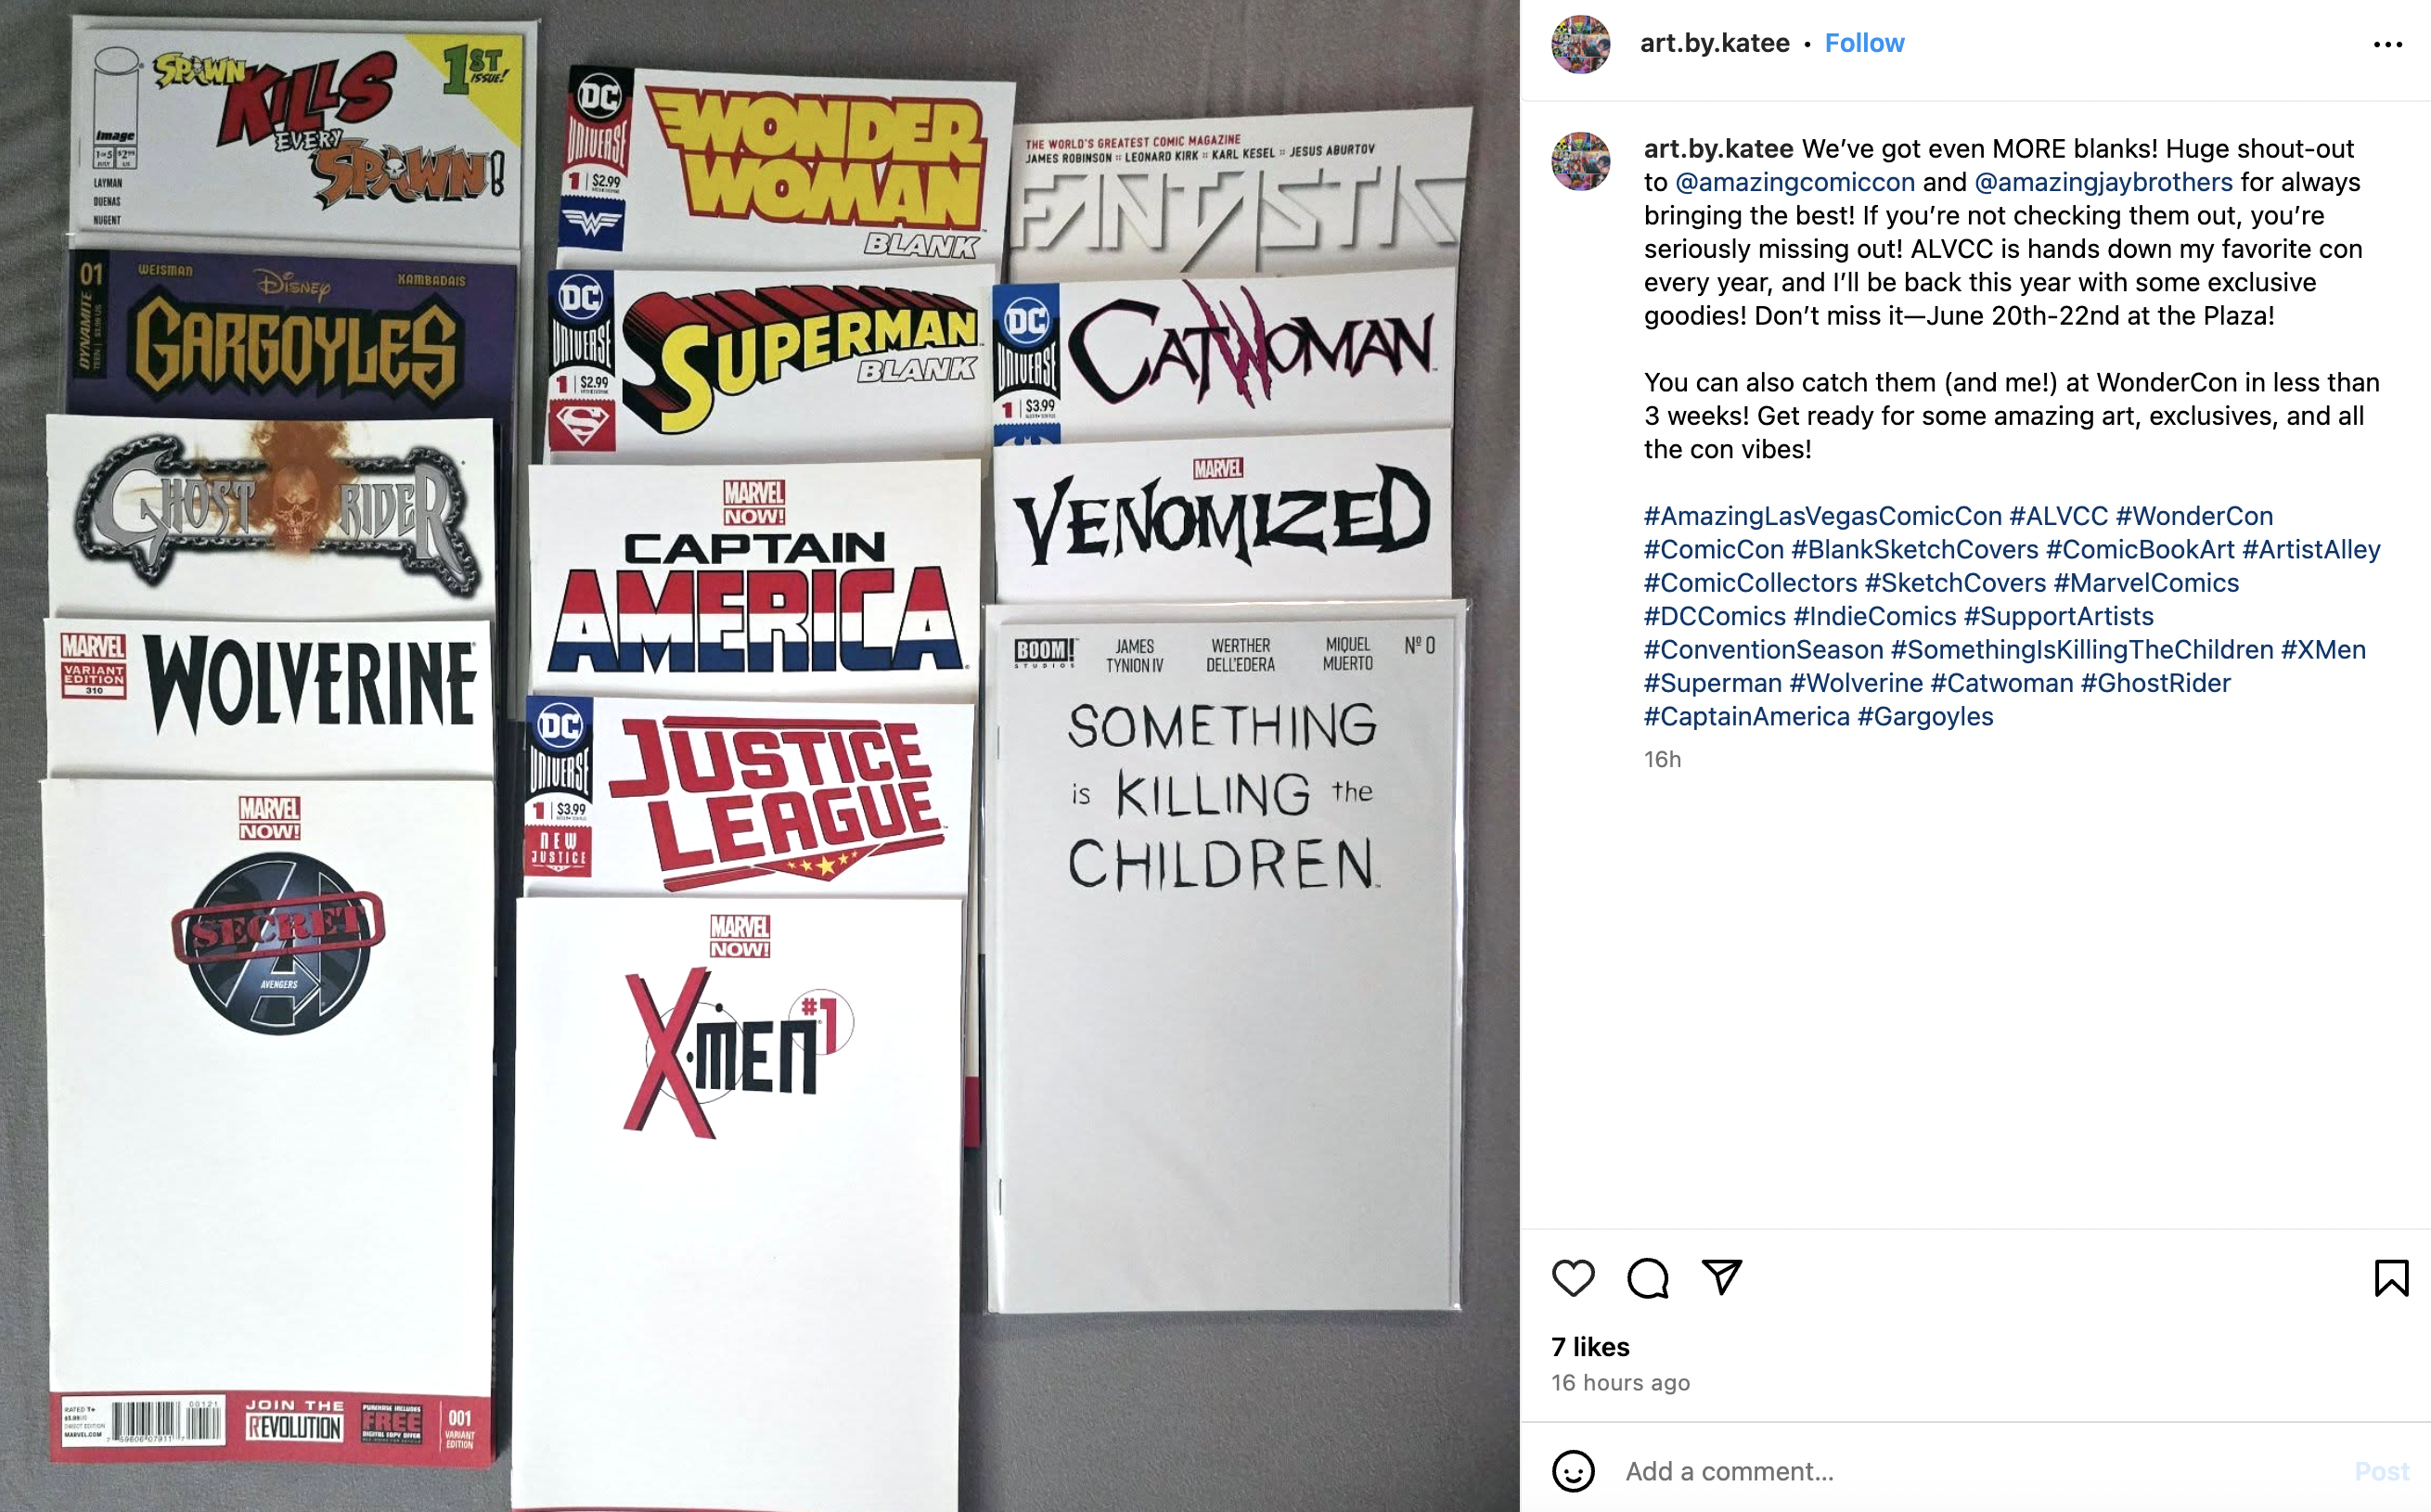This screenshot has width=2431, height=1512.
Task: Open #Gargoyles hashtag
Action: 1924,716
